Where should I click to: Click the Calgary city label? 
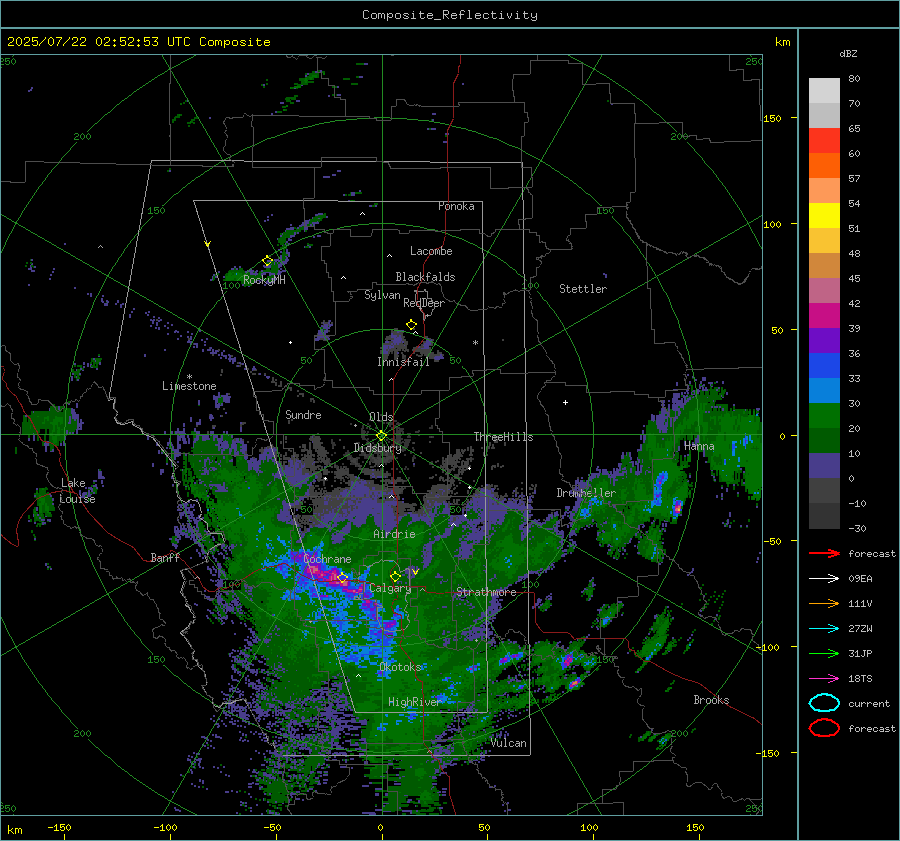390,588
